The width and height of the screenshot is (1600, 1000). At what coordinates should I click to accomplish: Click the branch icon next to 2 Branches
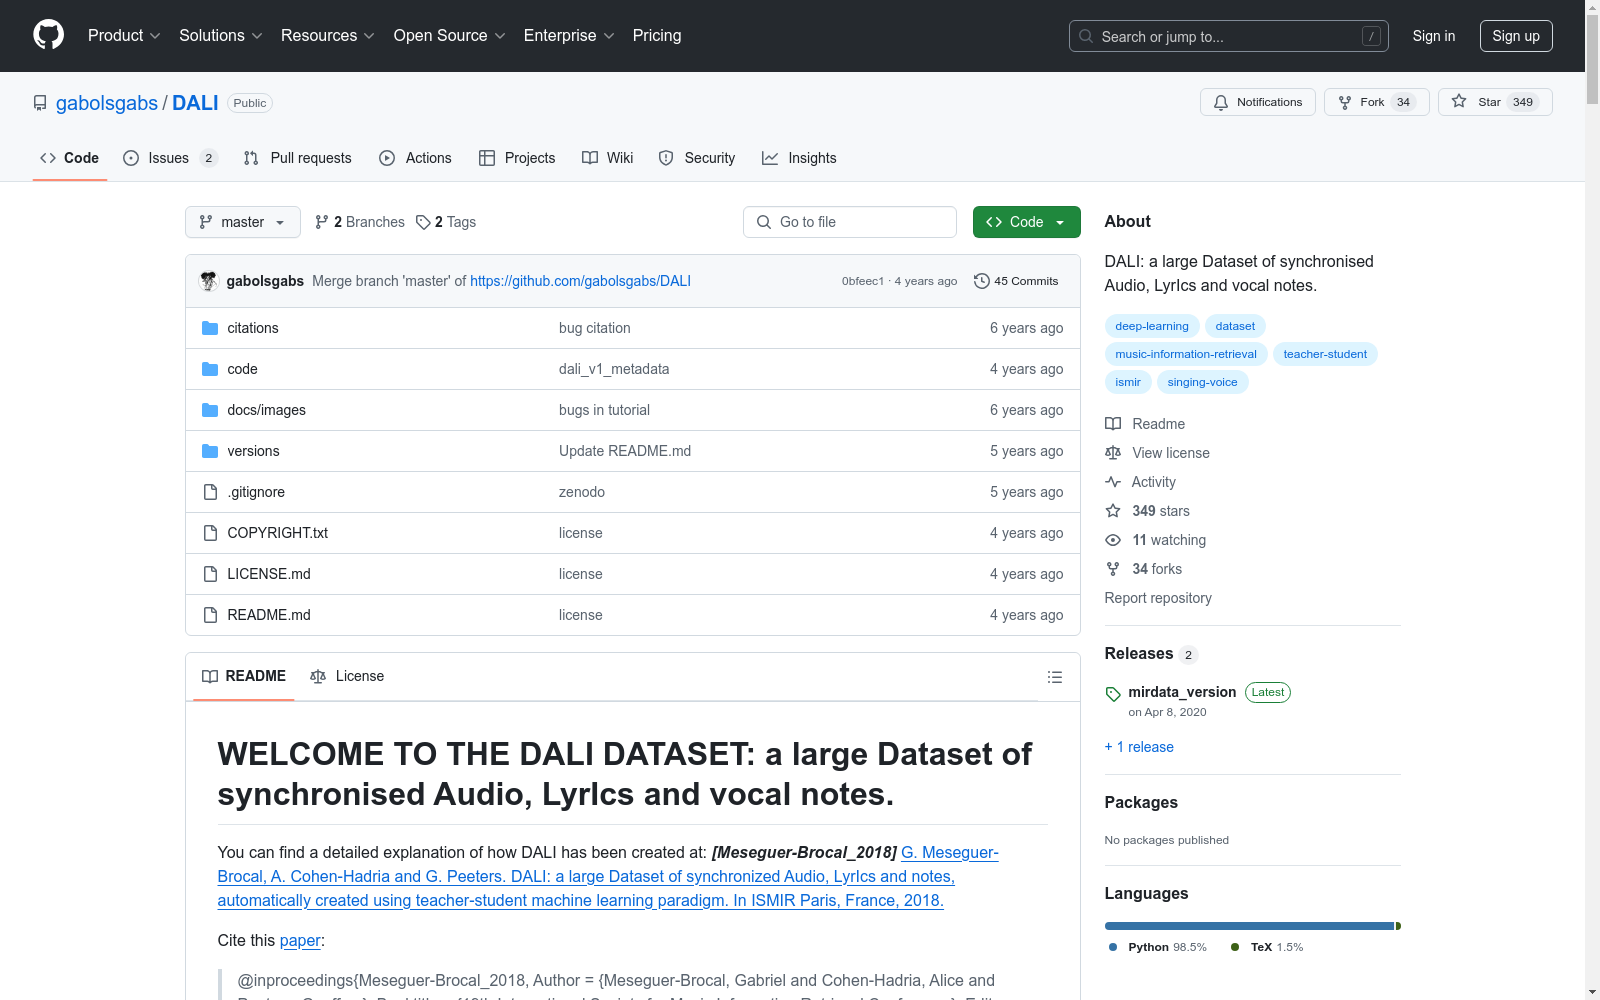pyautogui.click(x=322, y=222)
